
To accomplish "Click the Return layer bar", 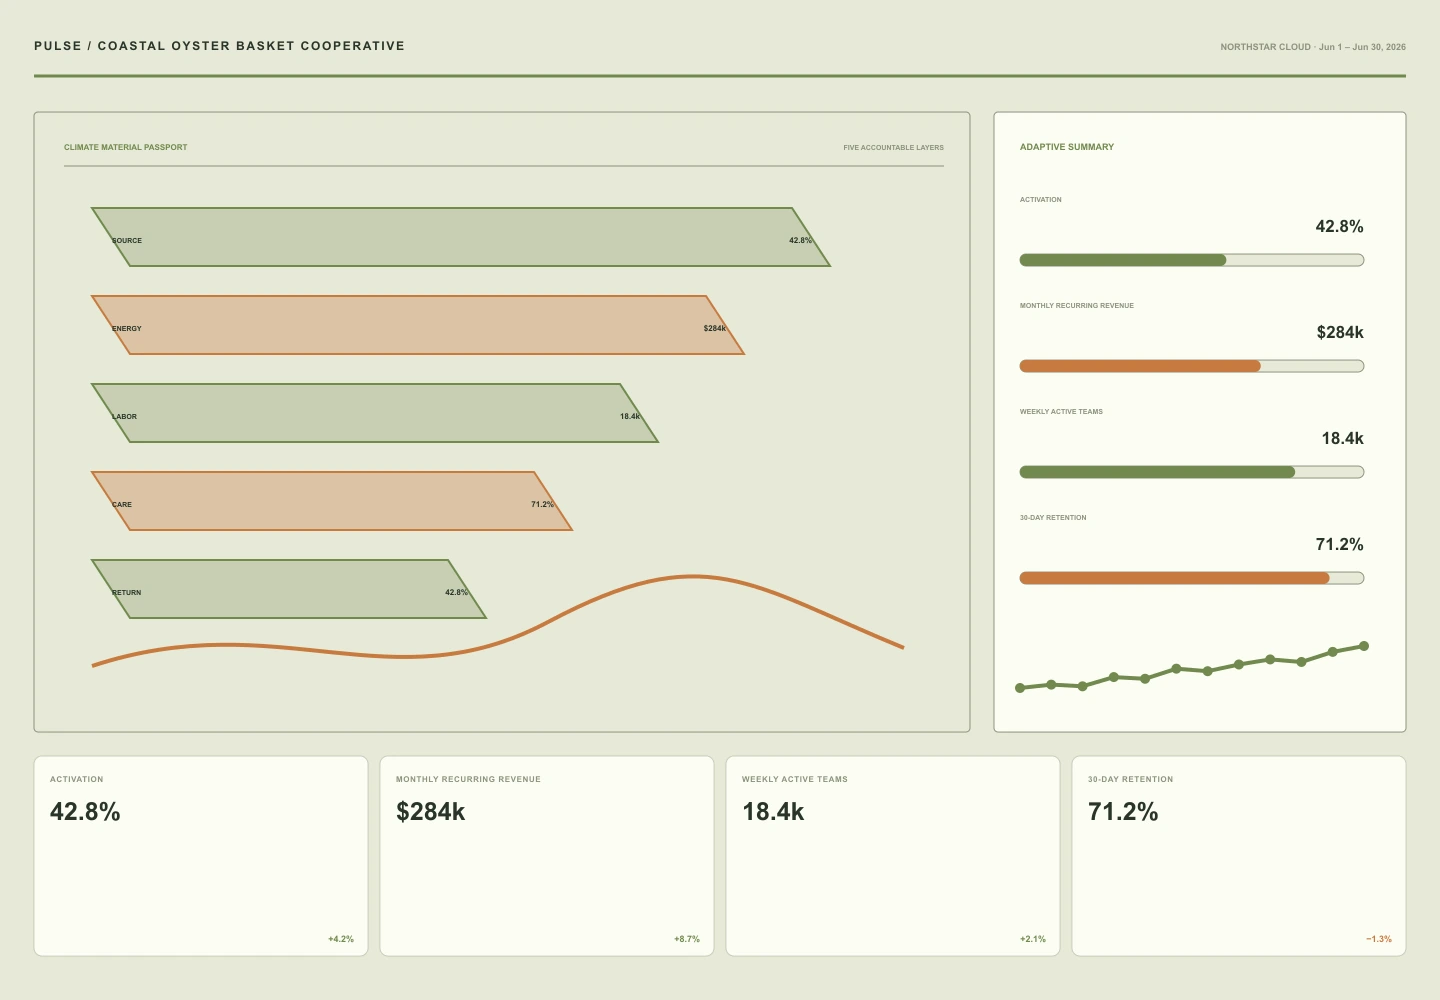I will (289, 589).
